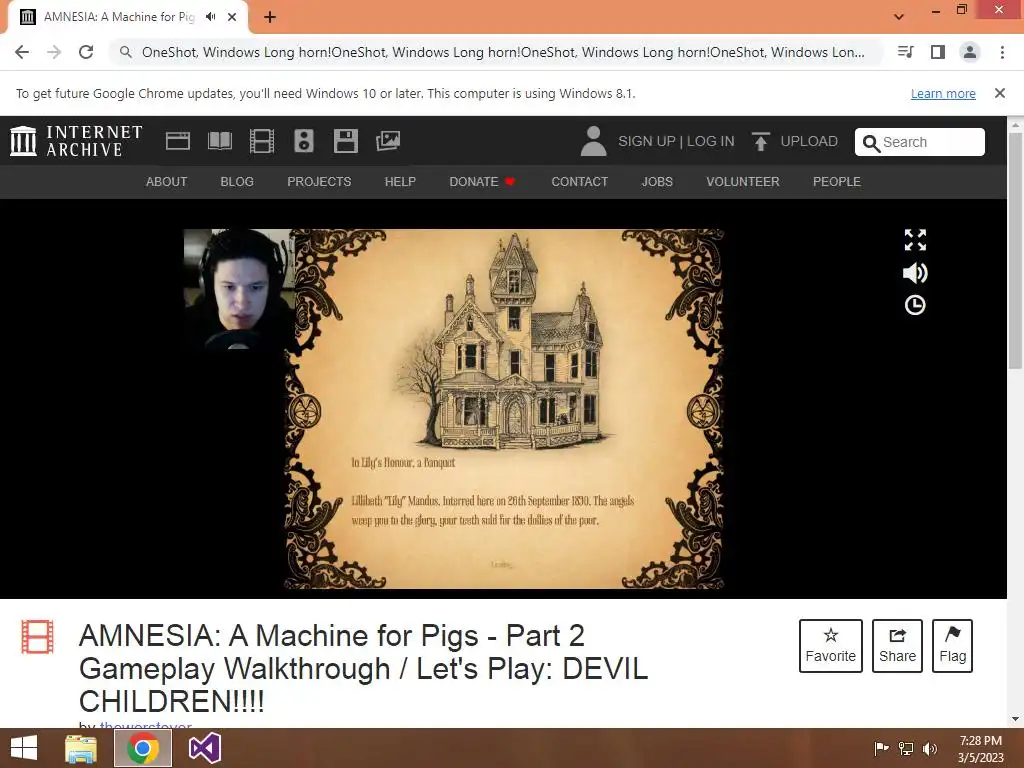
Task: Follow the Learn more link
Action: click(943, 93)
